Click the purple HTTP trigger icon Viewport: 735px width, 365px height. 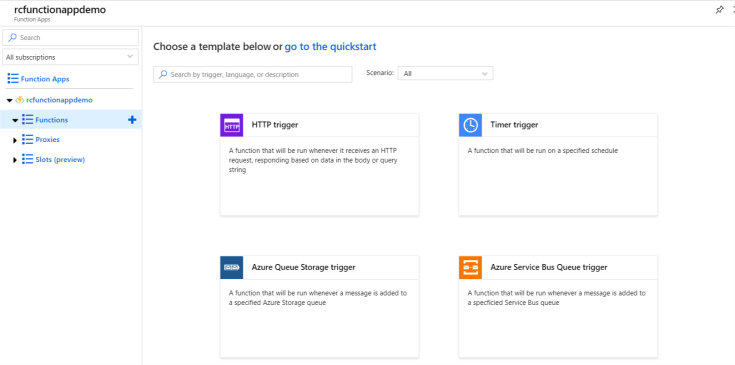click(232, 125)
